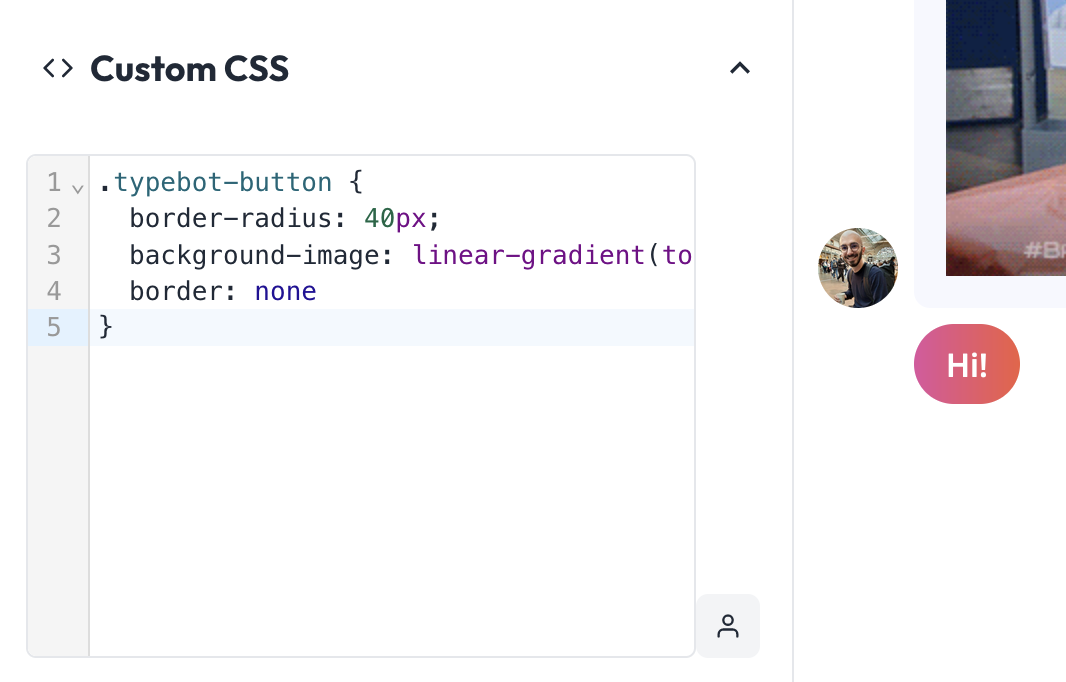Click the user icon button below the editor
The width and height of the screenshot is (1066, 682).
click(x=728, y=626)
